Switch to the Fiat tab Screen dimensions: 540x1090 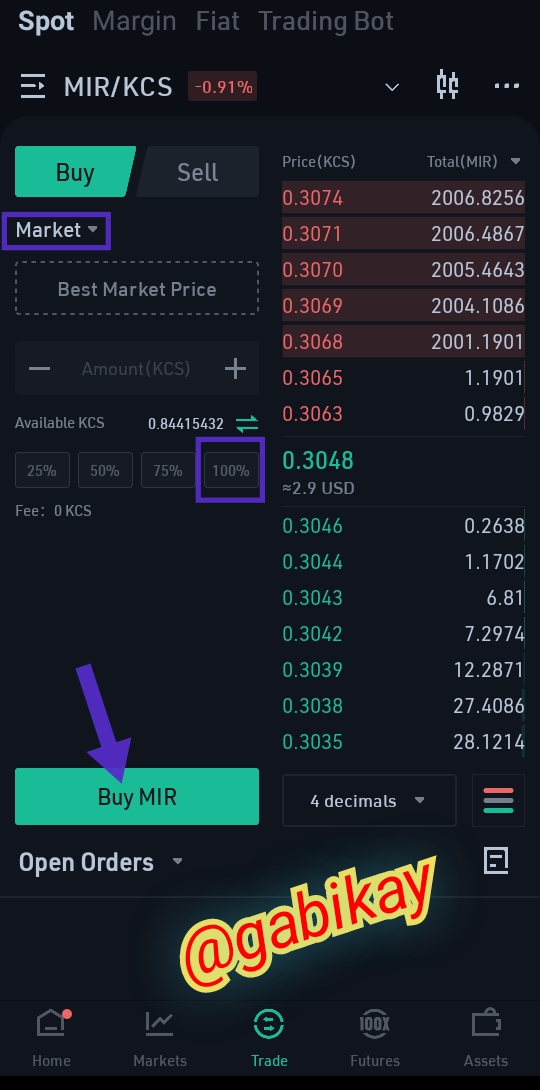(218, 21)
